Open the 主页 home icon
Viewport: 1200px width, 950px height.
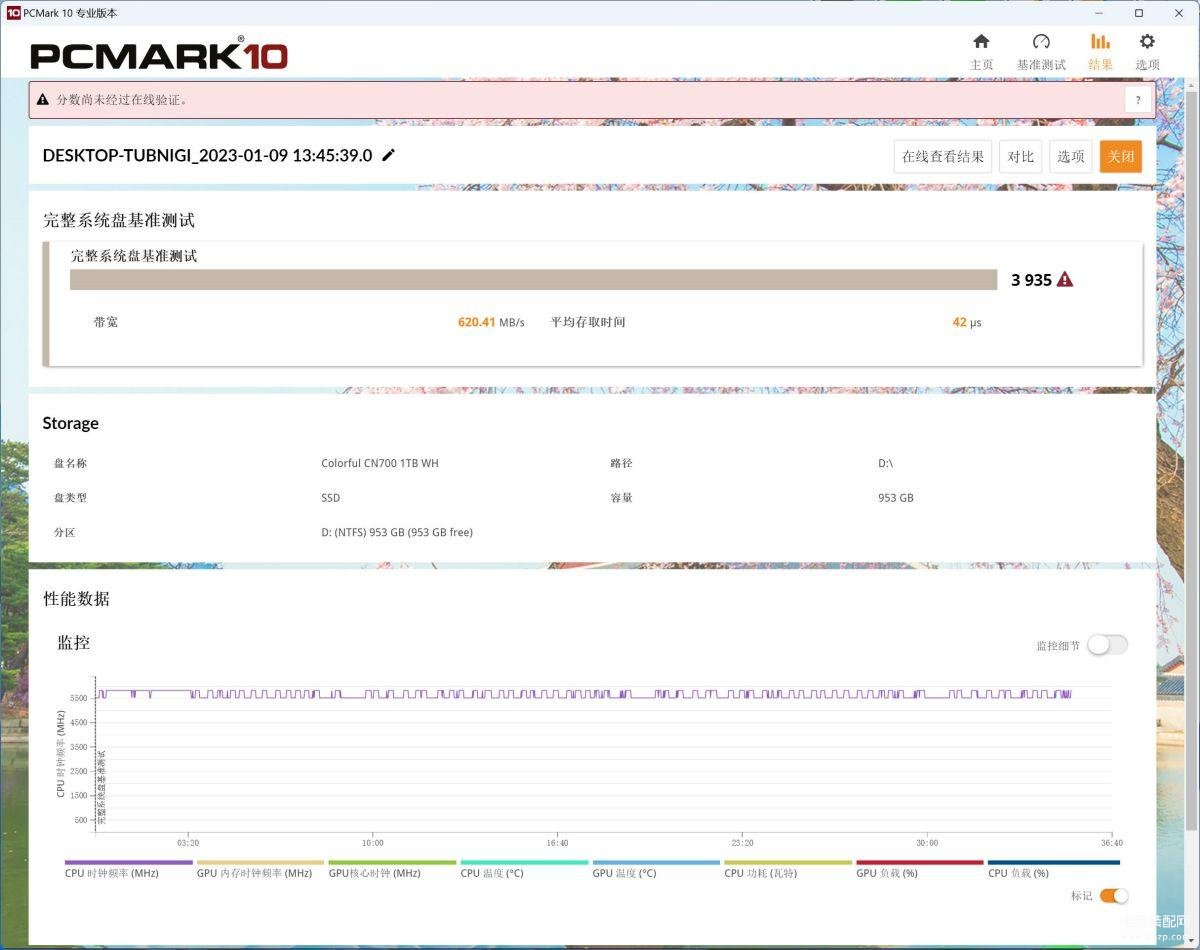pyautogui.click(x=981, y=41)
